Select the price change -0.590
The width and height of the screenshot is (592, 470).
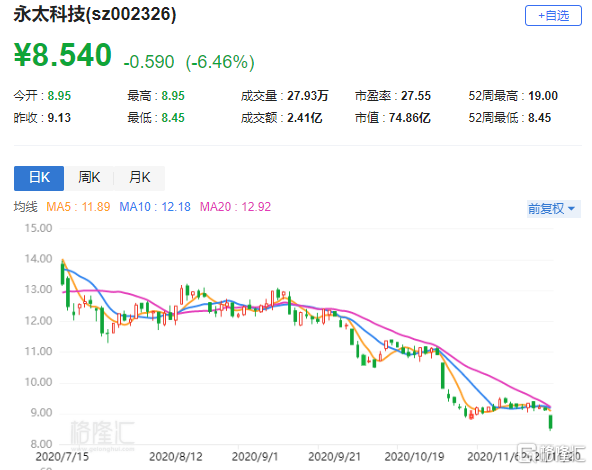click(149, 62)
